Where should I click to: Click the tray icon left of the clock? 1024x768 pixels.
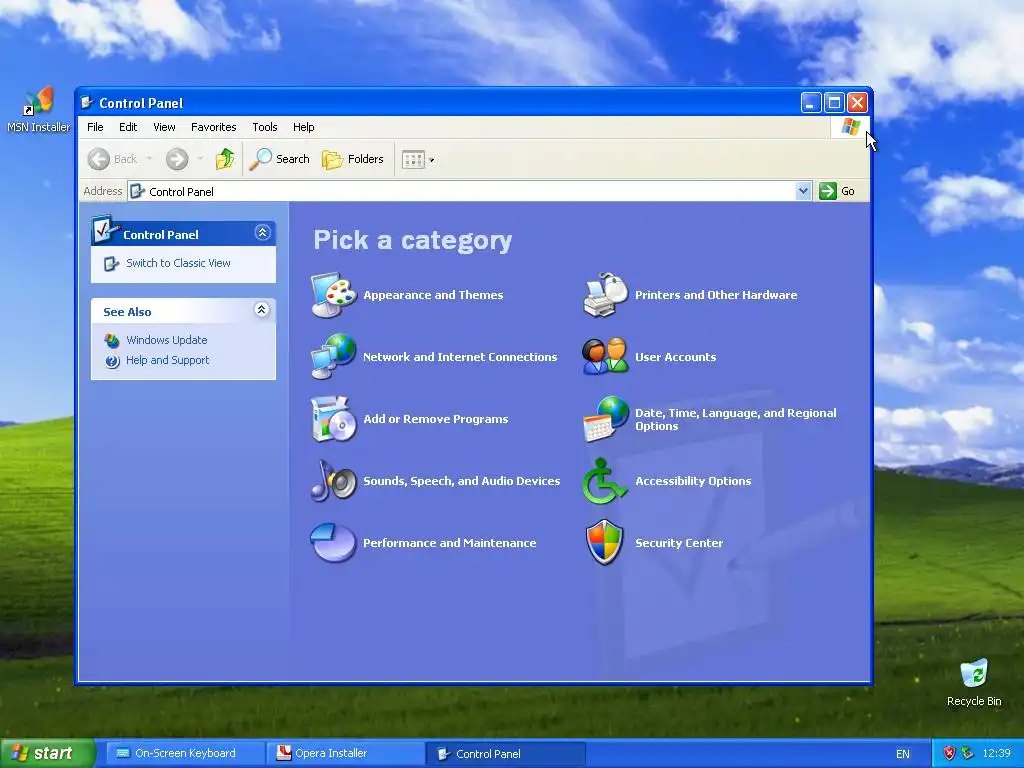tap(968, 753)
